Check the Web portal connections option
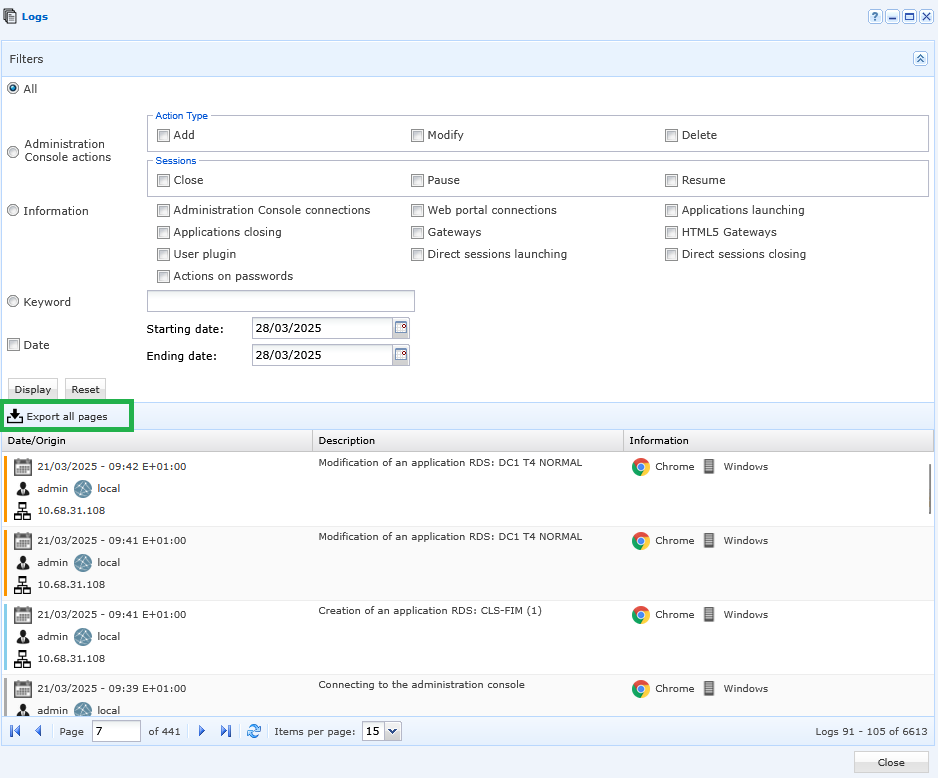The width and height of the screenshot is (939, 779). (x=417, y=210)
